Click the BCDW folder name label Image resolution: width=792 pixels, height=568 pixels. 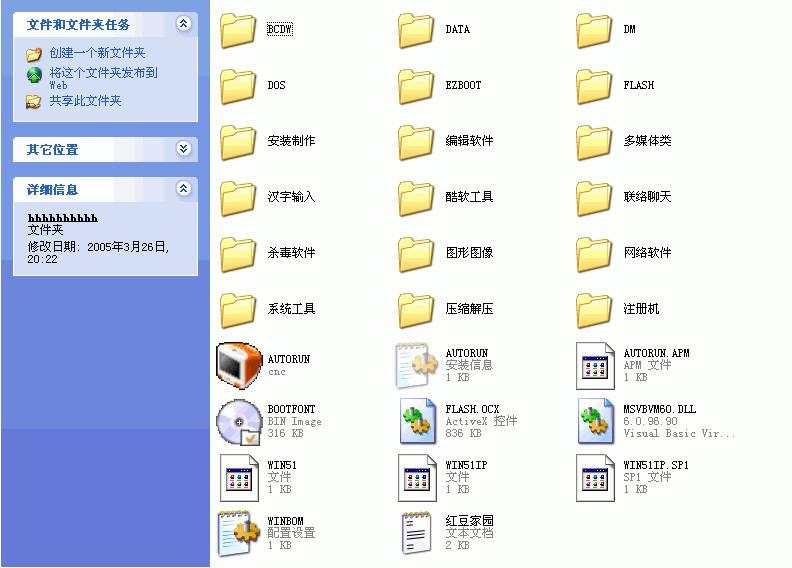[280, 29]
